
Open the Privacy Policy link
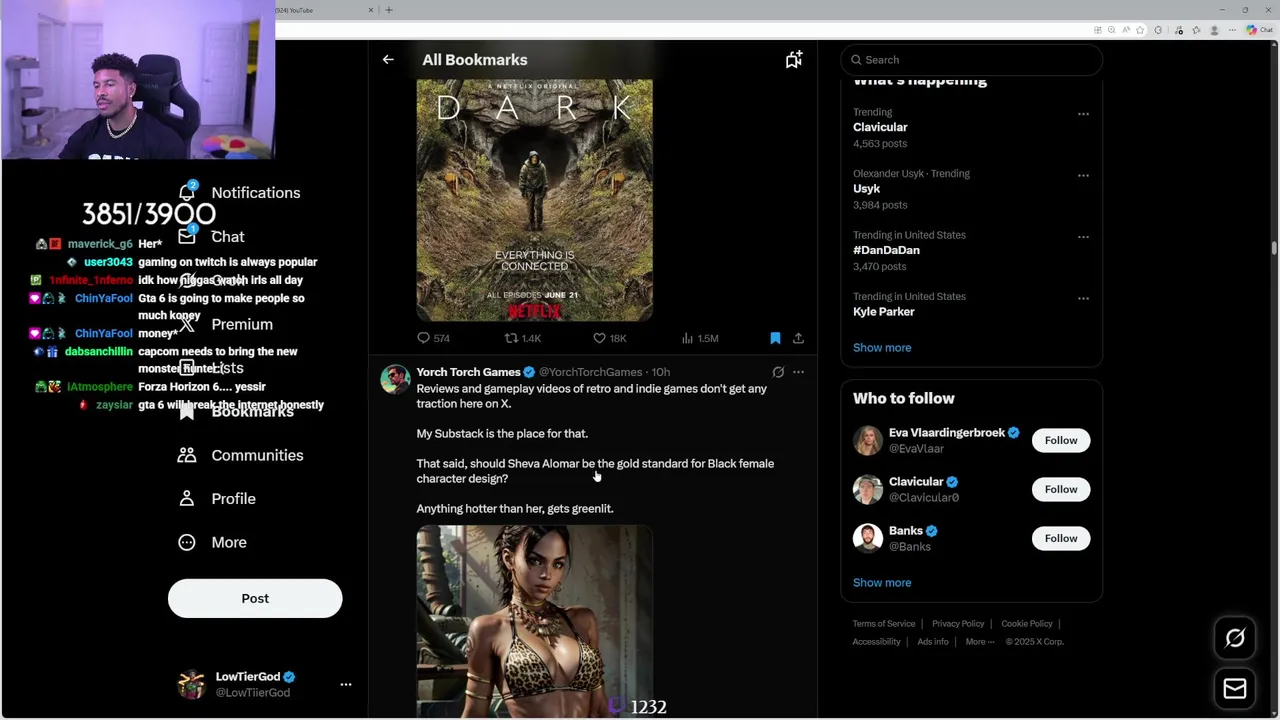pos(958,624)
